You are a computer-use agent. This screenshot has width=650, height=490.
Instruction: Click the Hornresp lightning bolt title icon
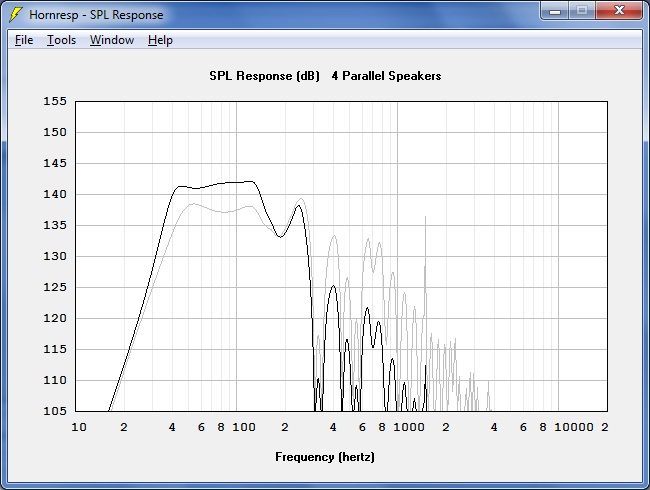point(15,15)
